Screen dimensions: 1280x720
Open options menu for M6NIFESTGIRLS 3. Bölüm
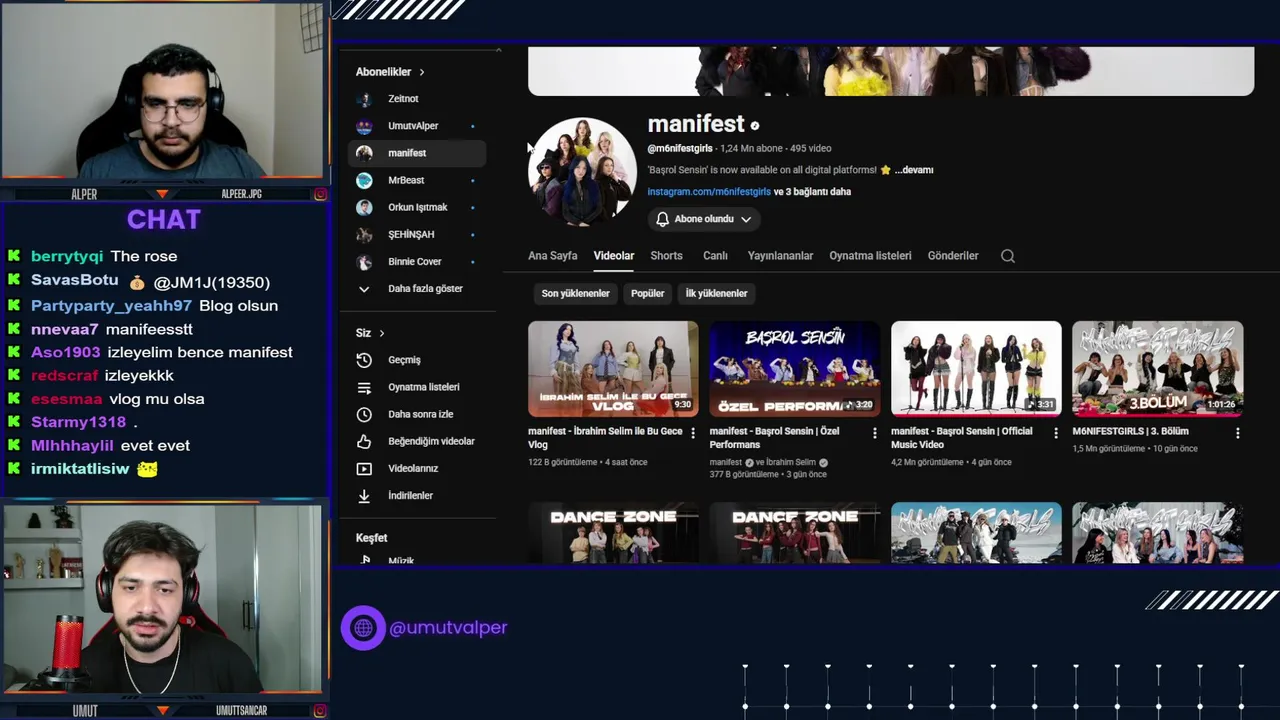[1237, 433]
